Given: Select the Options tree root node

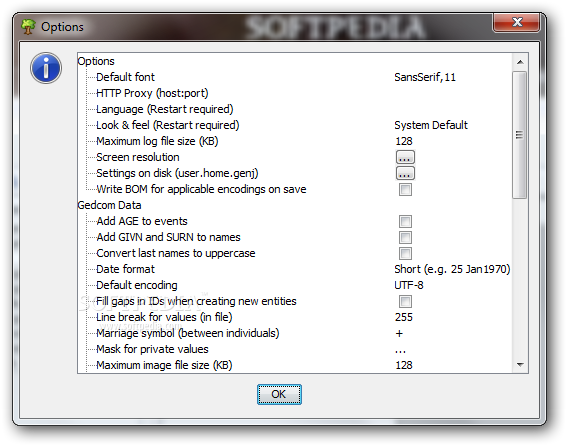Looking at the screenshot, I should click(96, 61).
